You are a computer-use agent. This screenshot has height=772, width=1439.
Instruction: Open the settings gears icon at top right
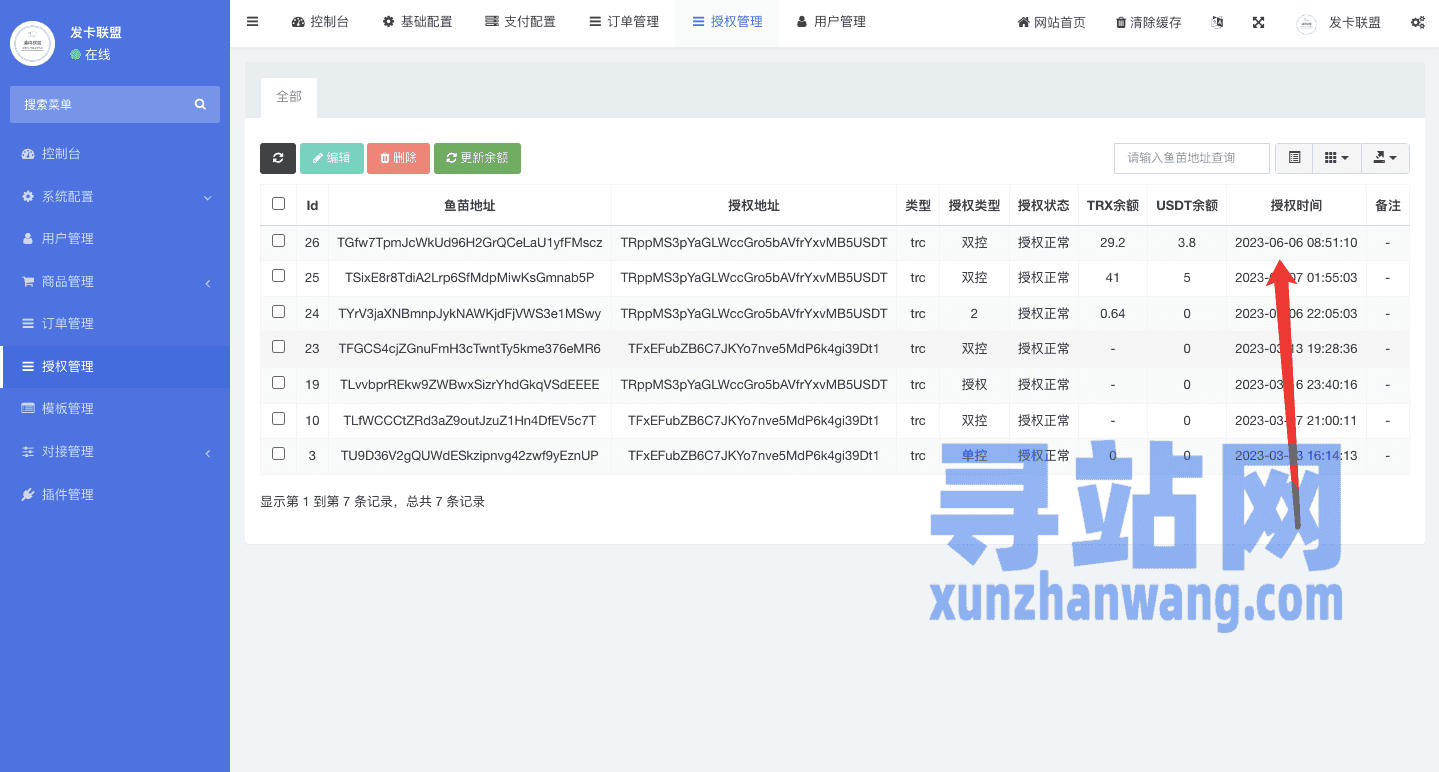pos(1418,22)
